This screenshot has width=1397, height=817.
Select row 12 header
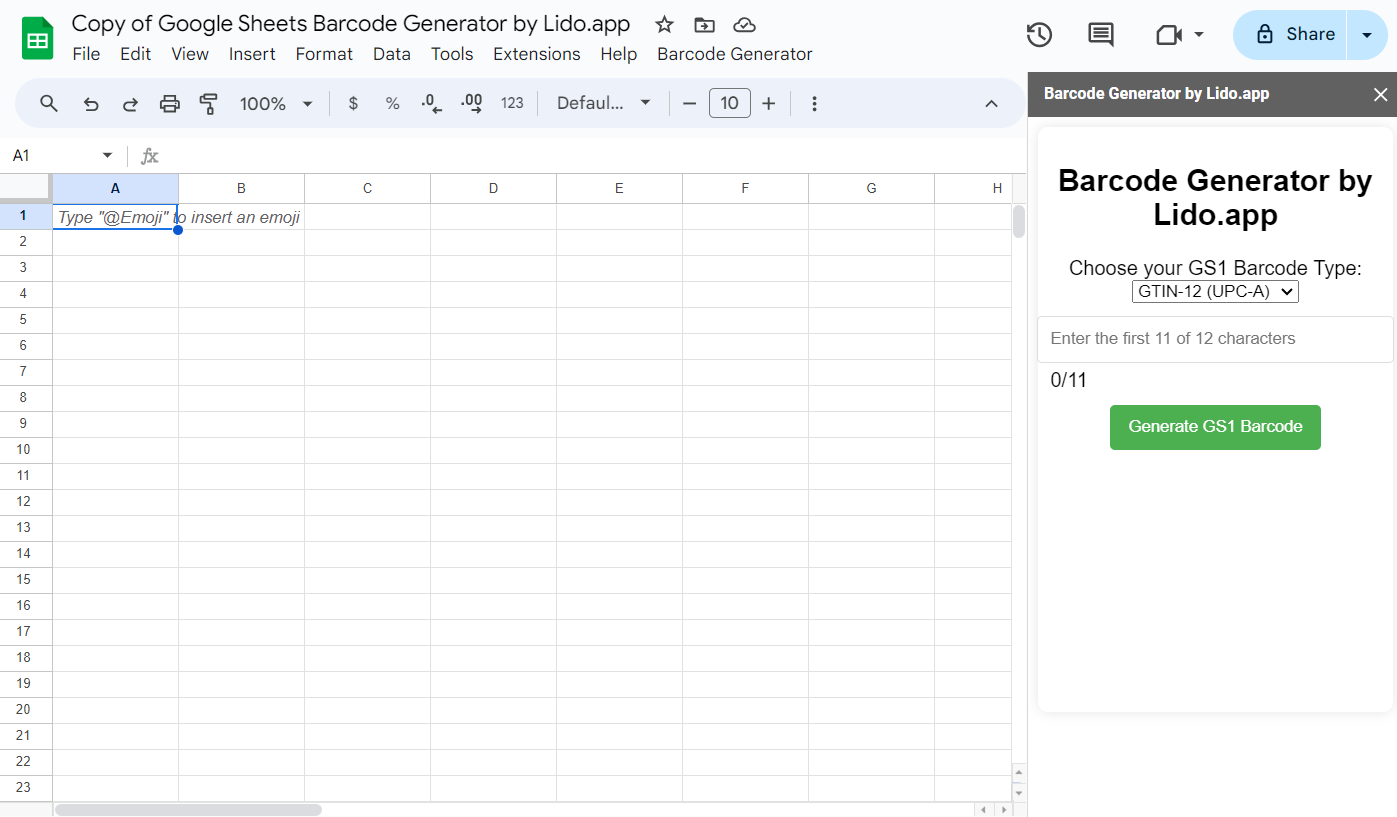click(26, 501)
